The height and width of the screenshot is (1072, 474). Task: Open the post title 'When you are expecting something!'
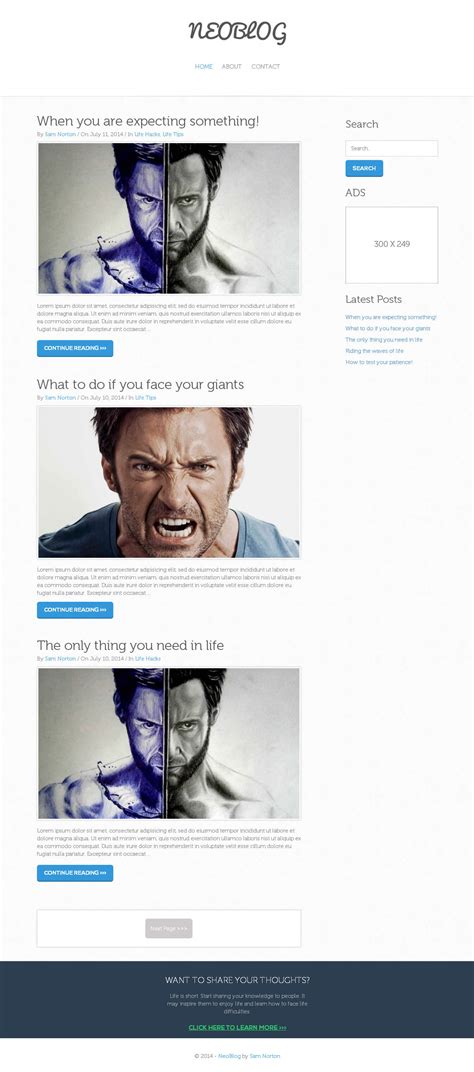(148, 121)
